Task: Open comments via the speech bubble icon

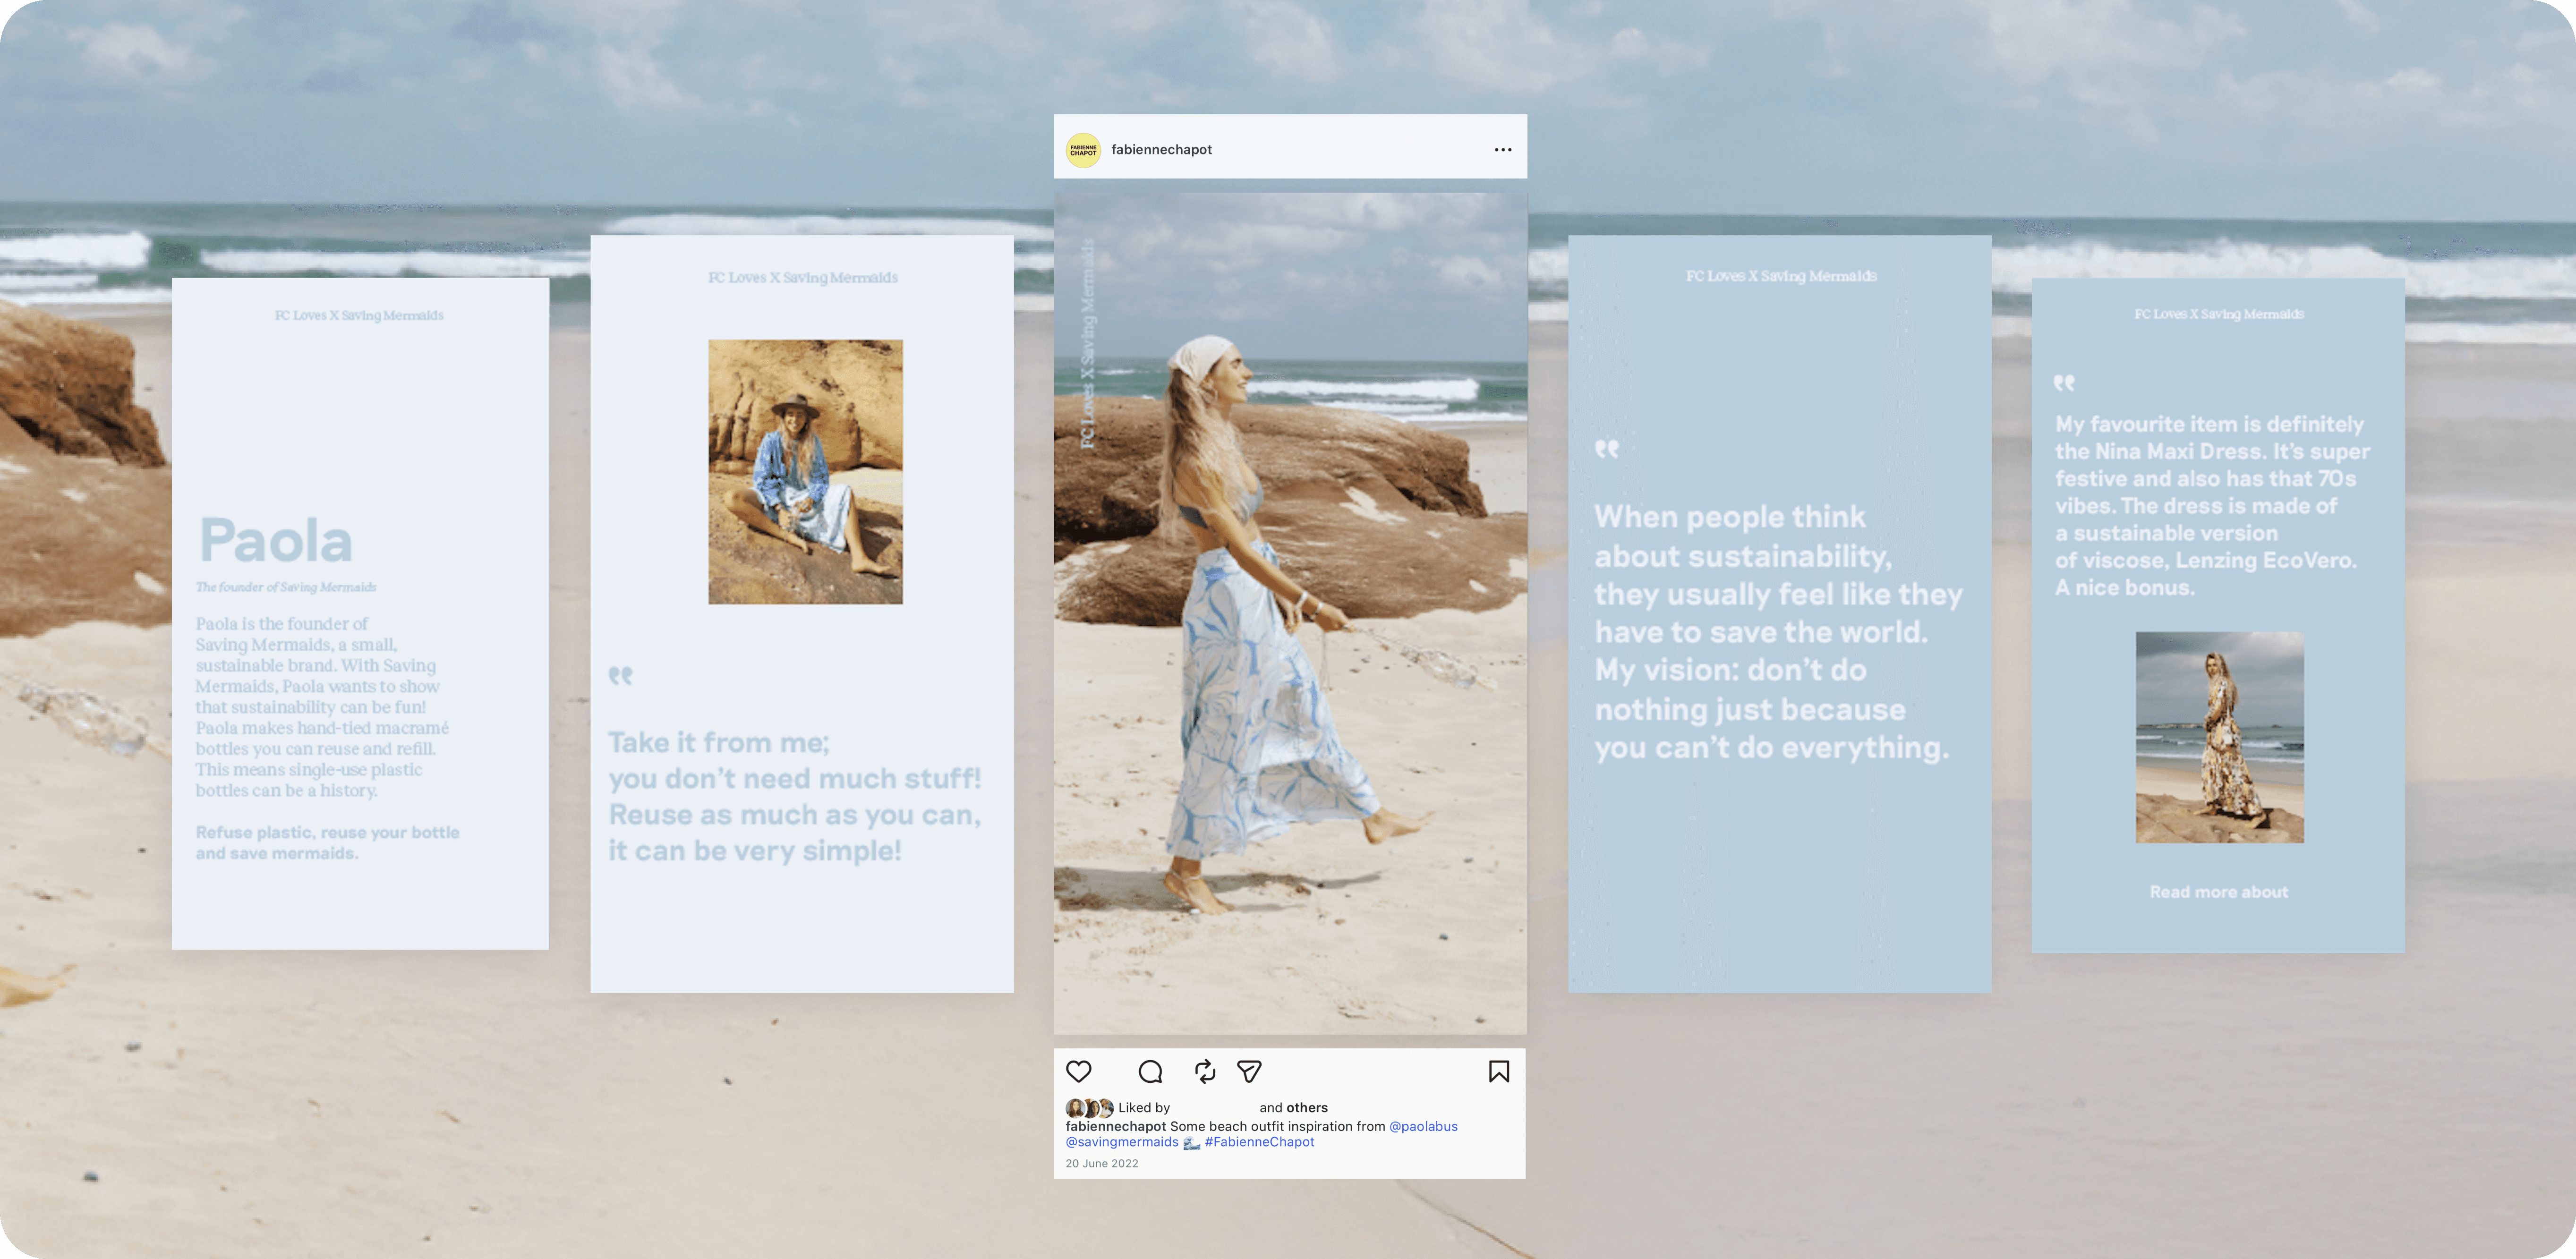Action: [1150, 1071]
